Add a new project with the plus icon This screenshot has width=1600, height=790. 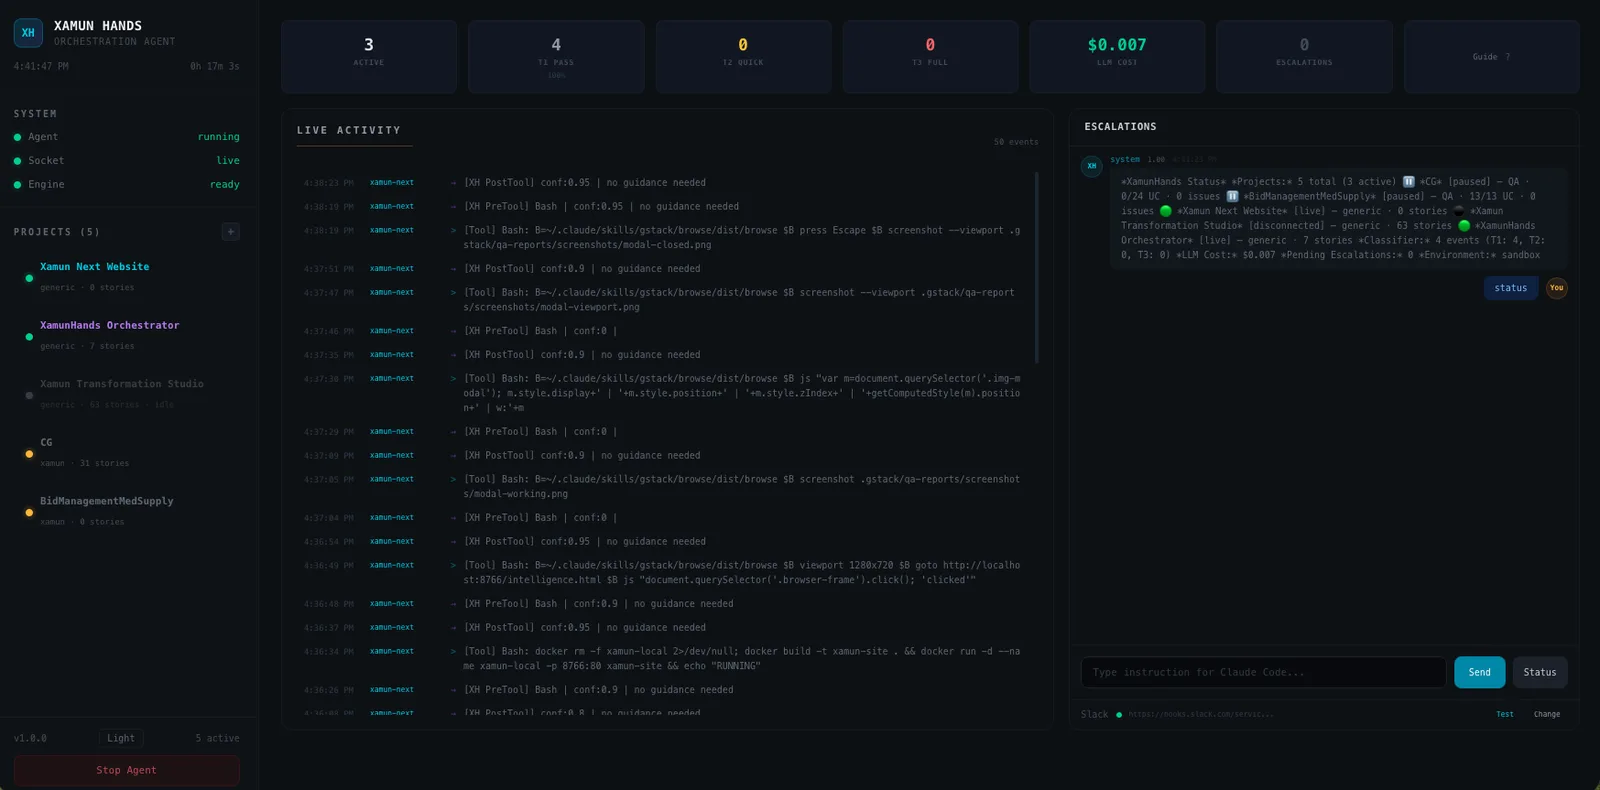click(230, 232)
